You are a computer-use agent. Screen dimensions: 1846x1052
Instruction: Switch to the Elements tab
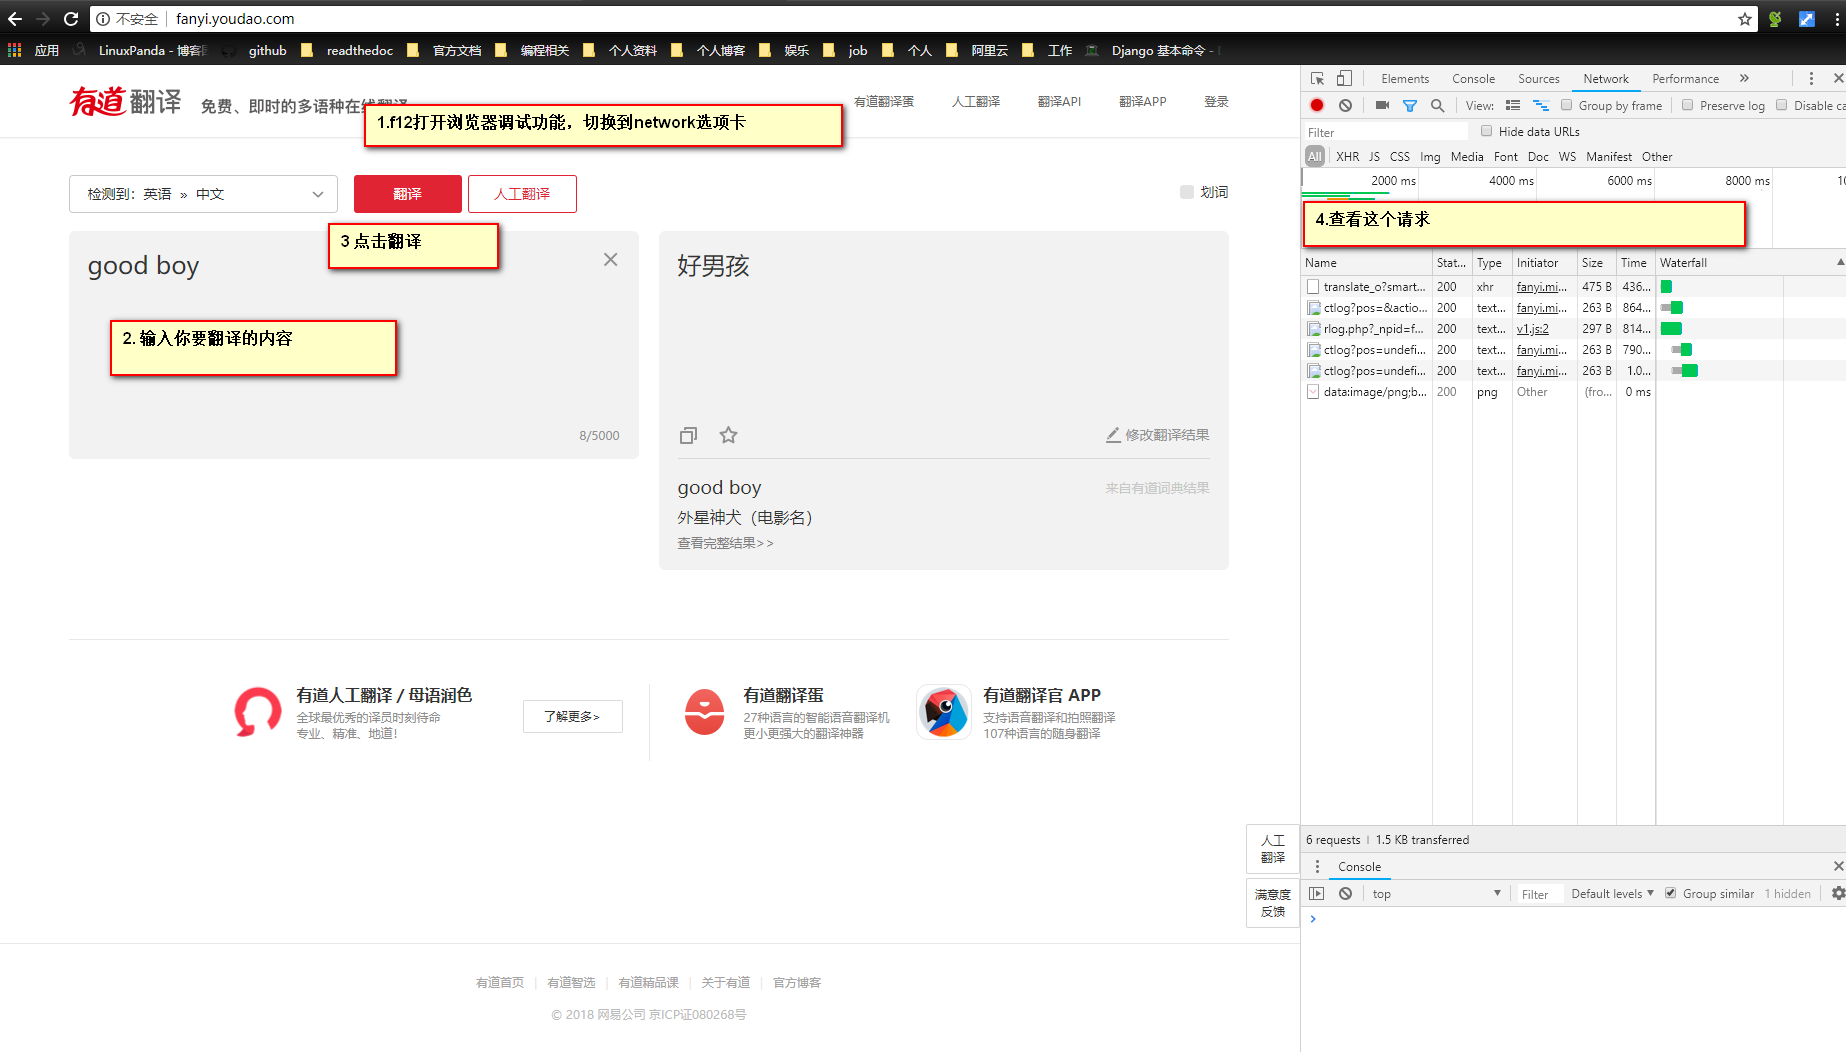[1405, 78]
